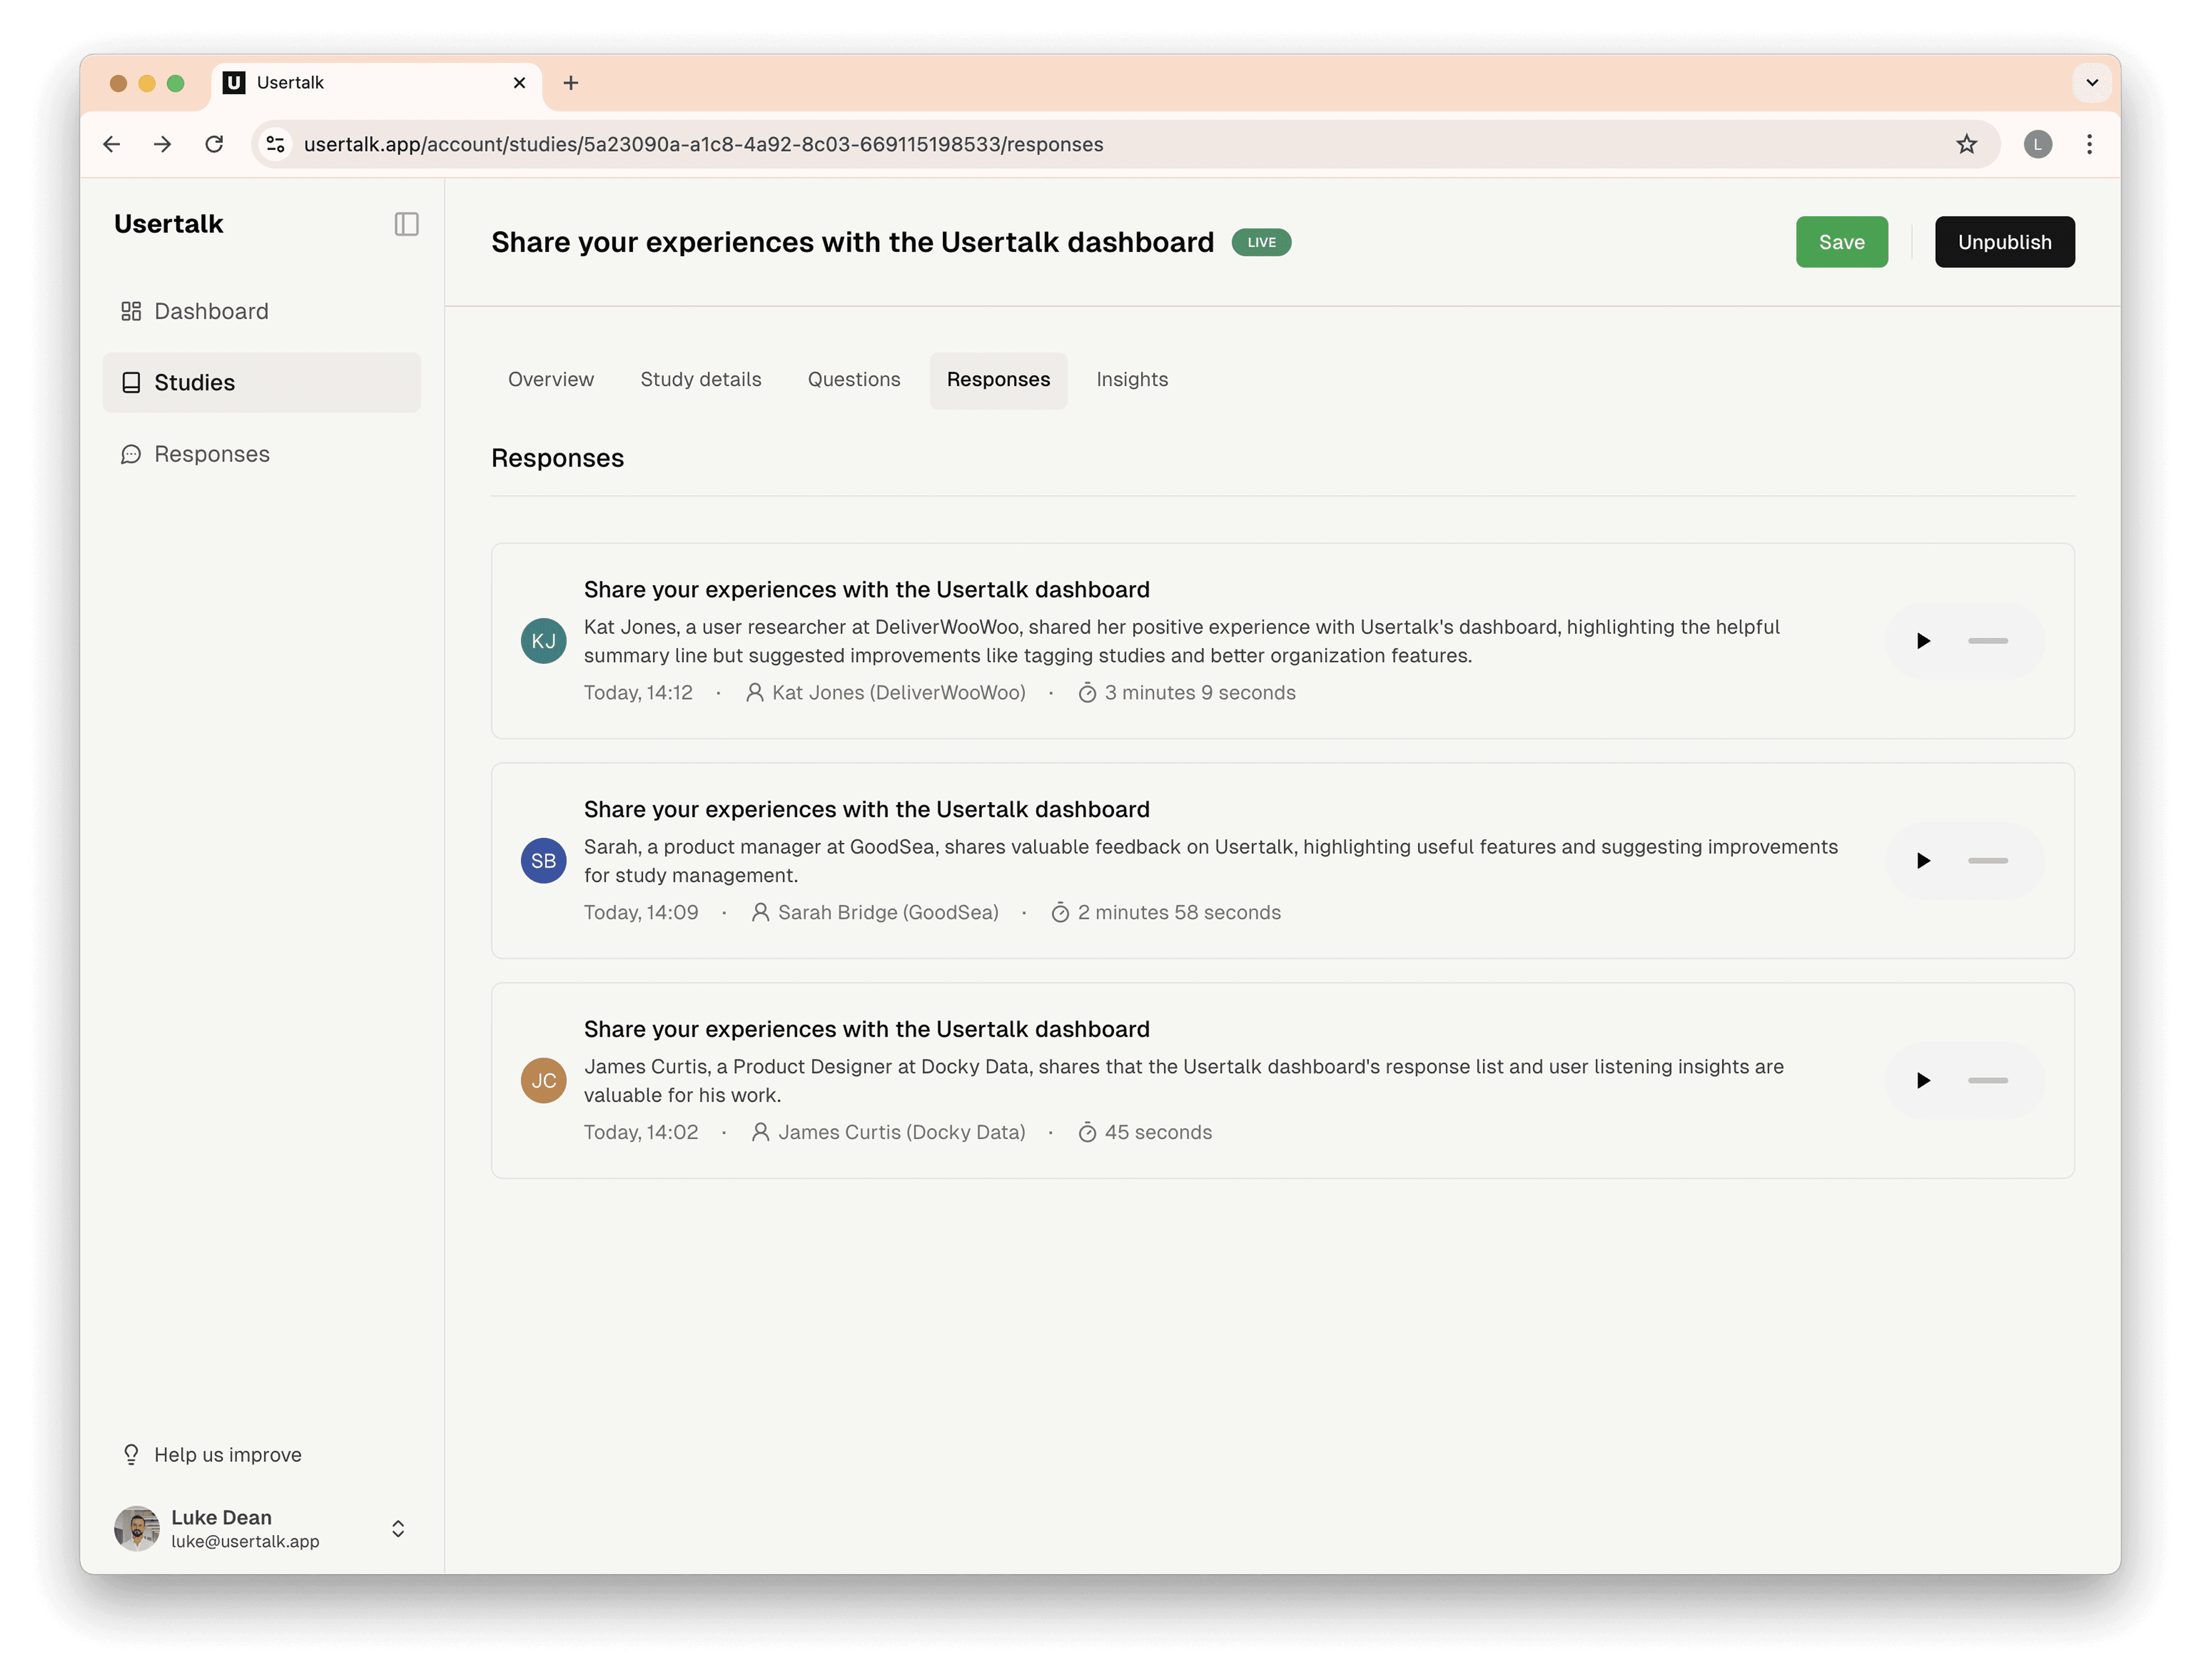Viewport: 2201px width, 1680px height.
Task: Seek Sarah Bridge's audio progress bar
Action: [1988, 861]
